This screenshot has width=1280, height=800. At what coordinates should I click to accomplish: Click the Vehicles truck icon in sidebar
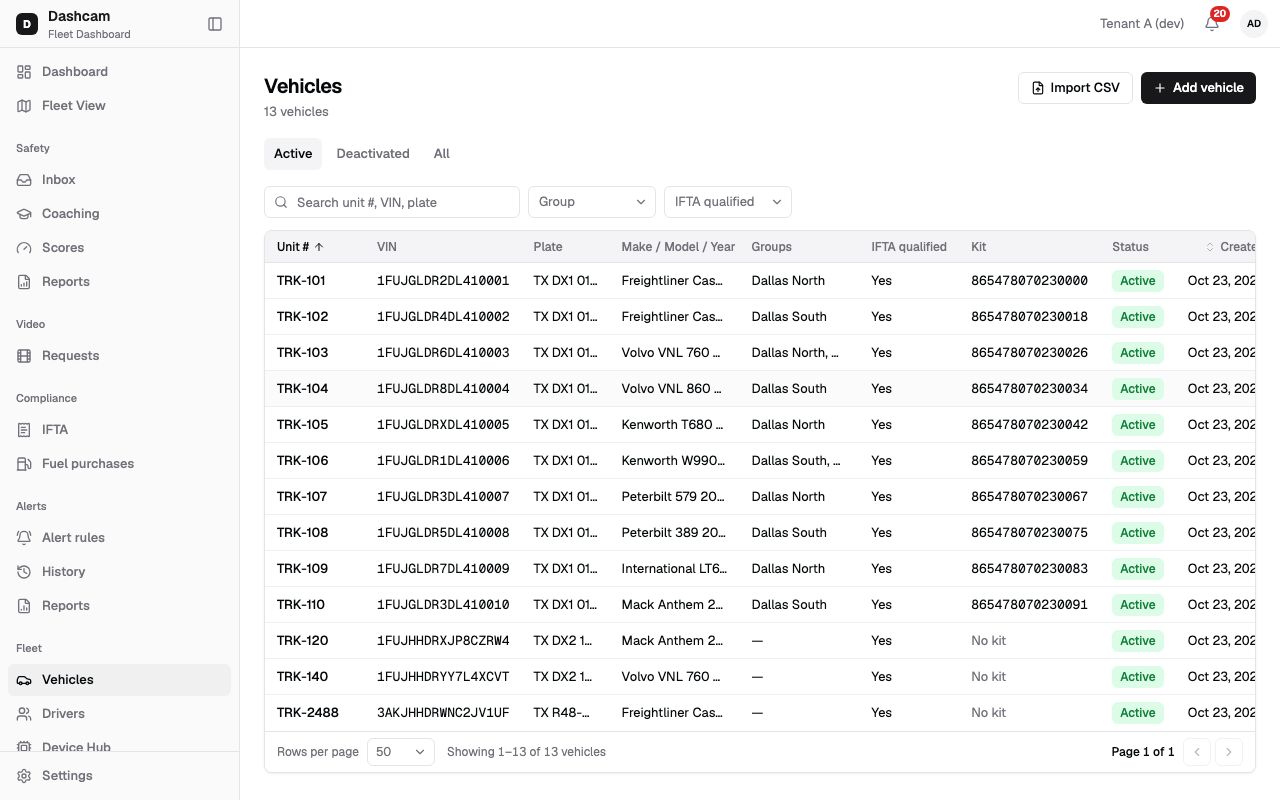click(24, 680)
